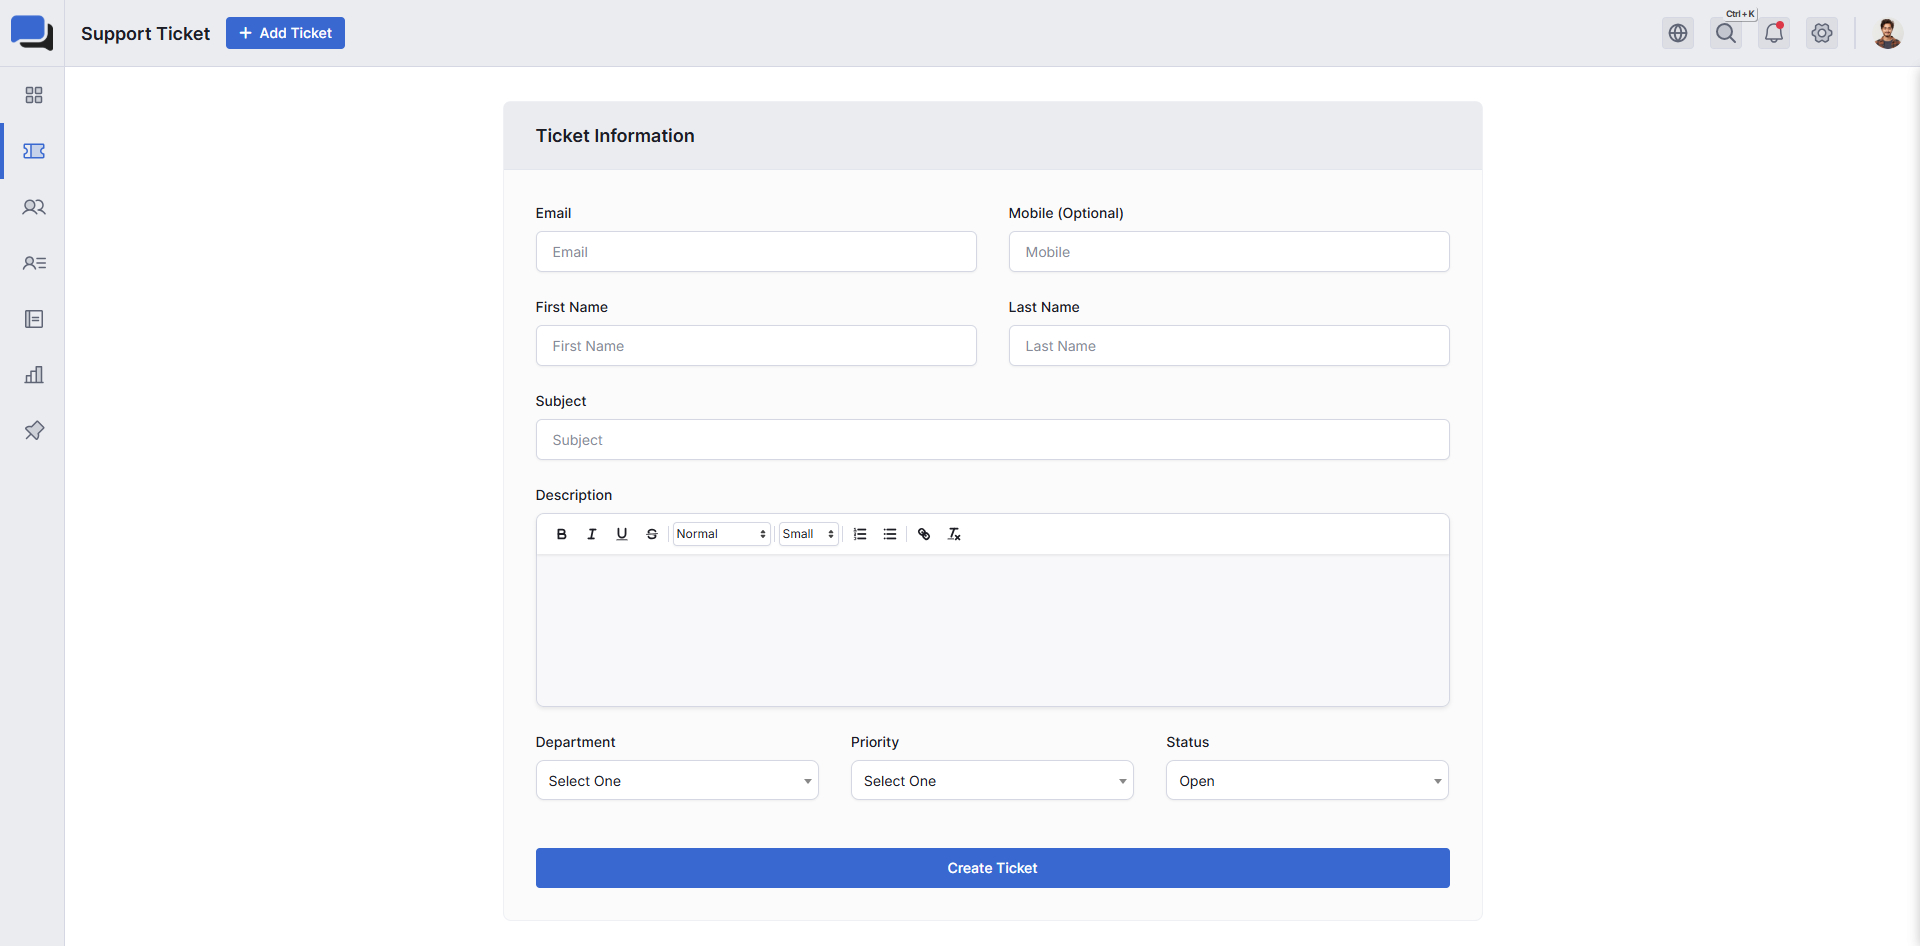The image size is (1920, 946).
Task: Open the tickets section in sidebar
Action: [34, 151]
